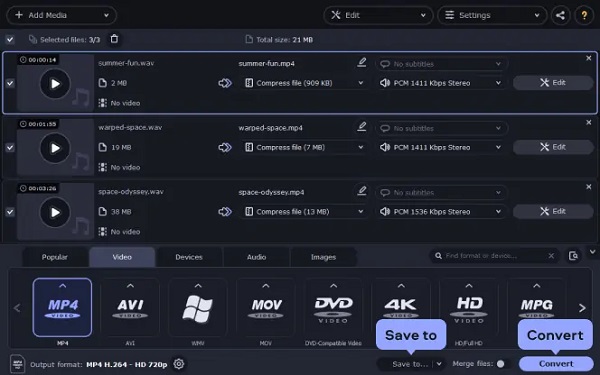Switch to the Audio tab
The image size is (600, 375).
tap(256, 257)
